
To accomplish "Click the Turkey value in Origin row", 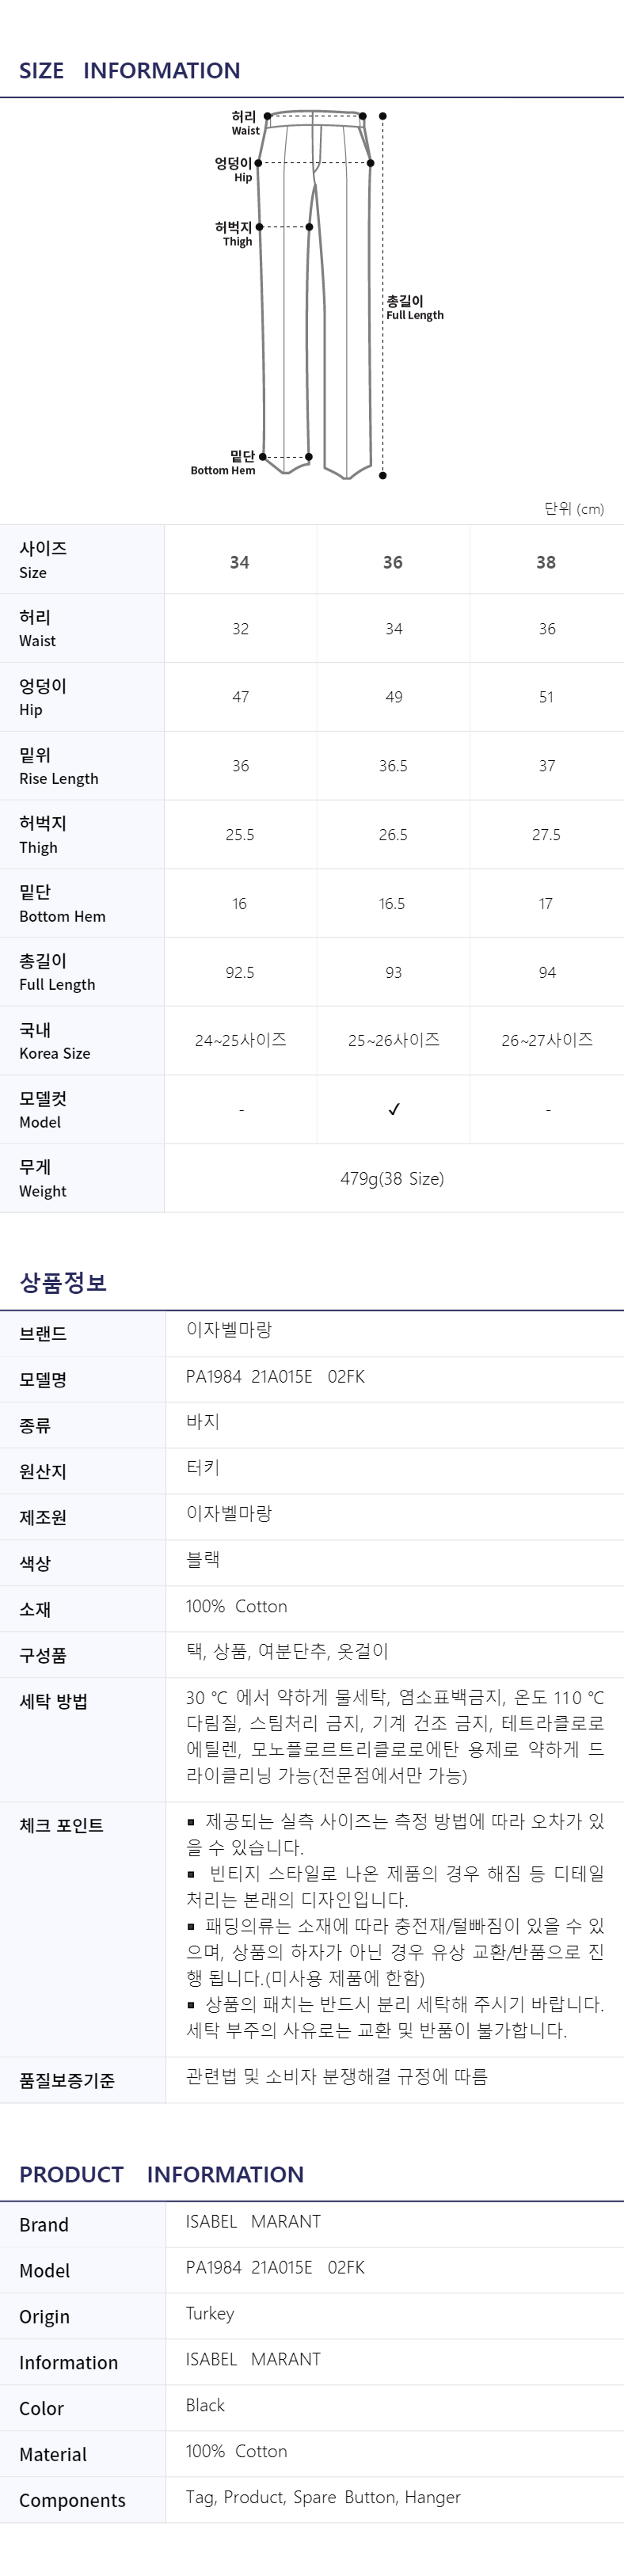I will point(210,2313).
